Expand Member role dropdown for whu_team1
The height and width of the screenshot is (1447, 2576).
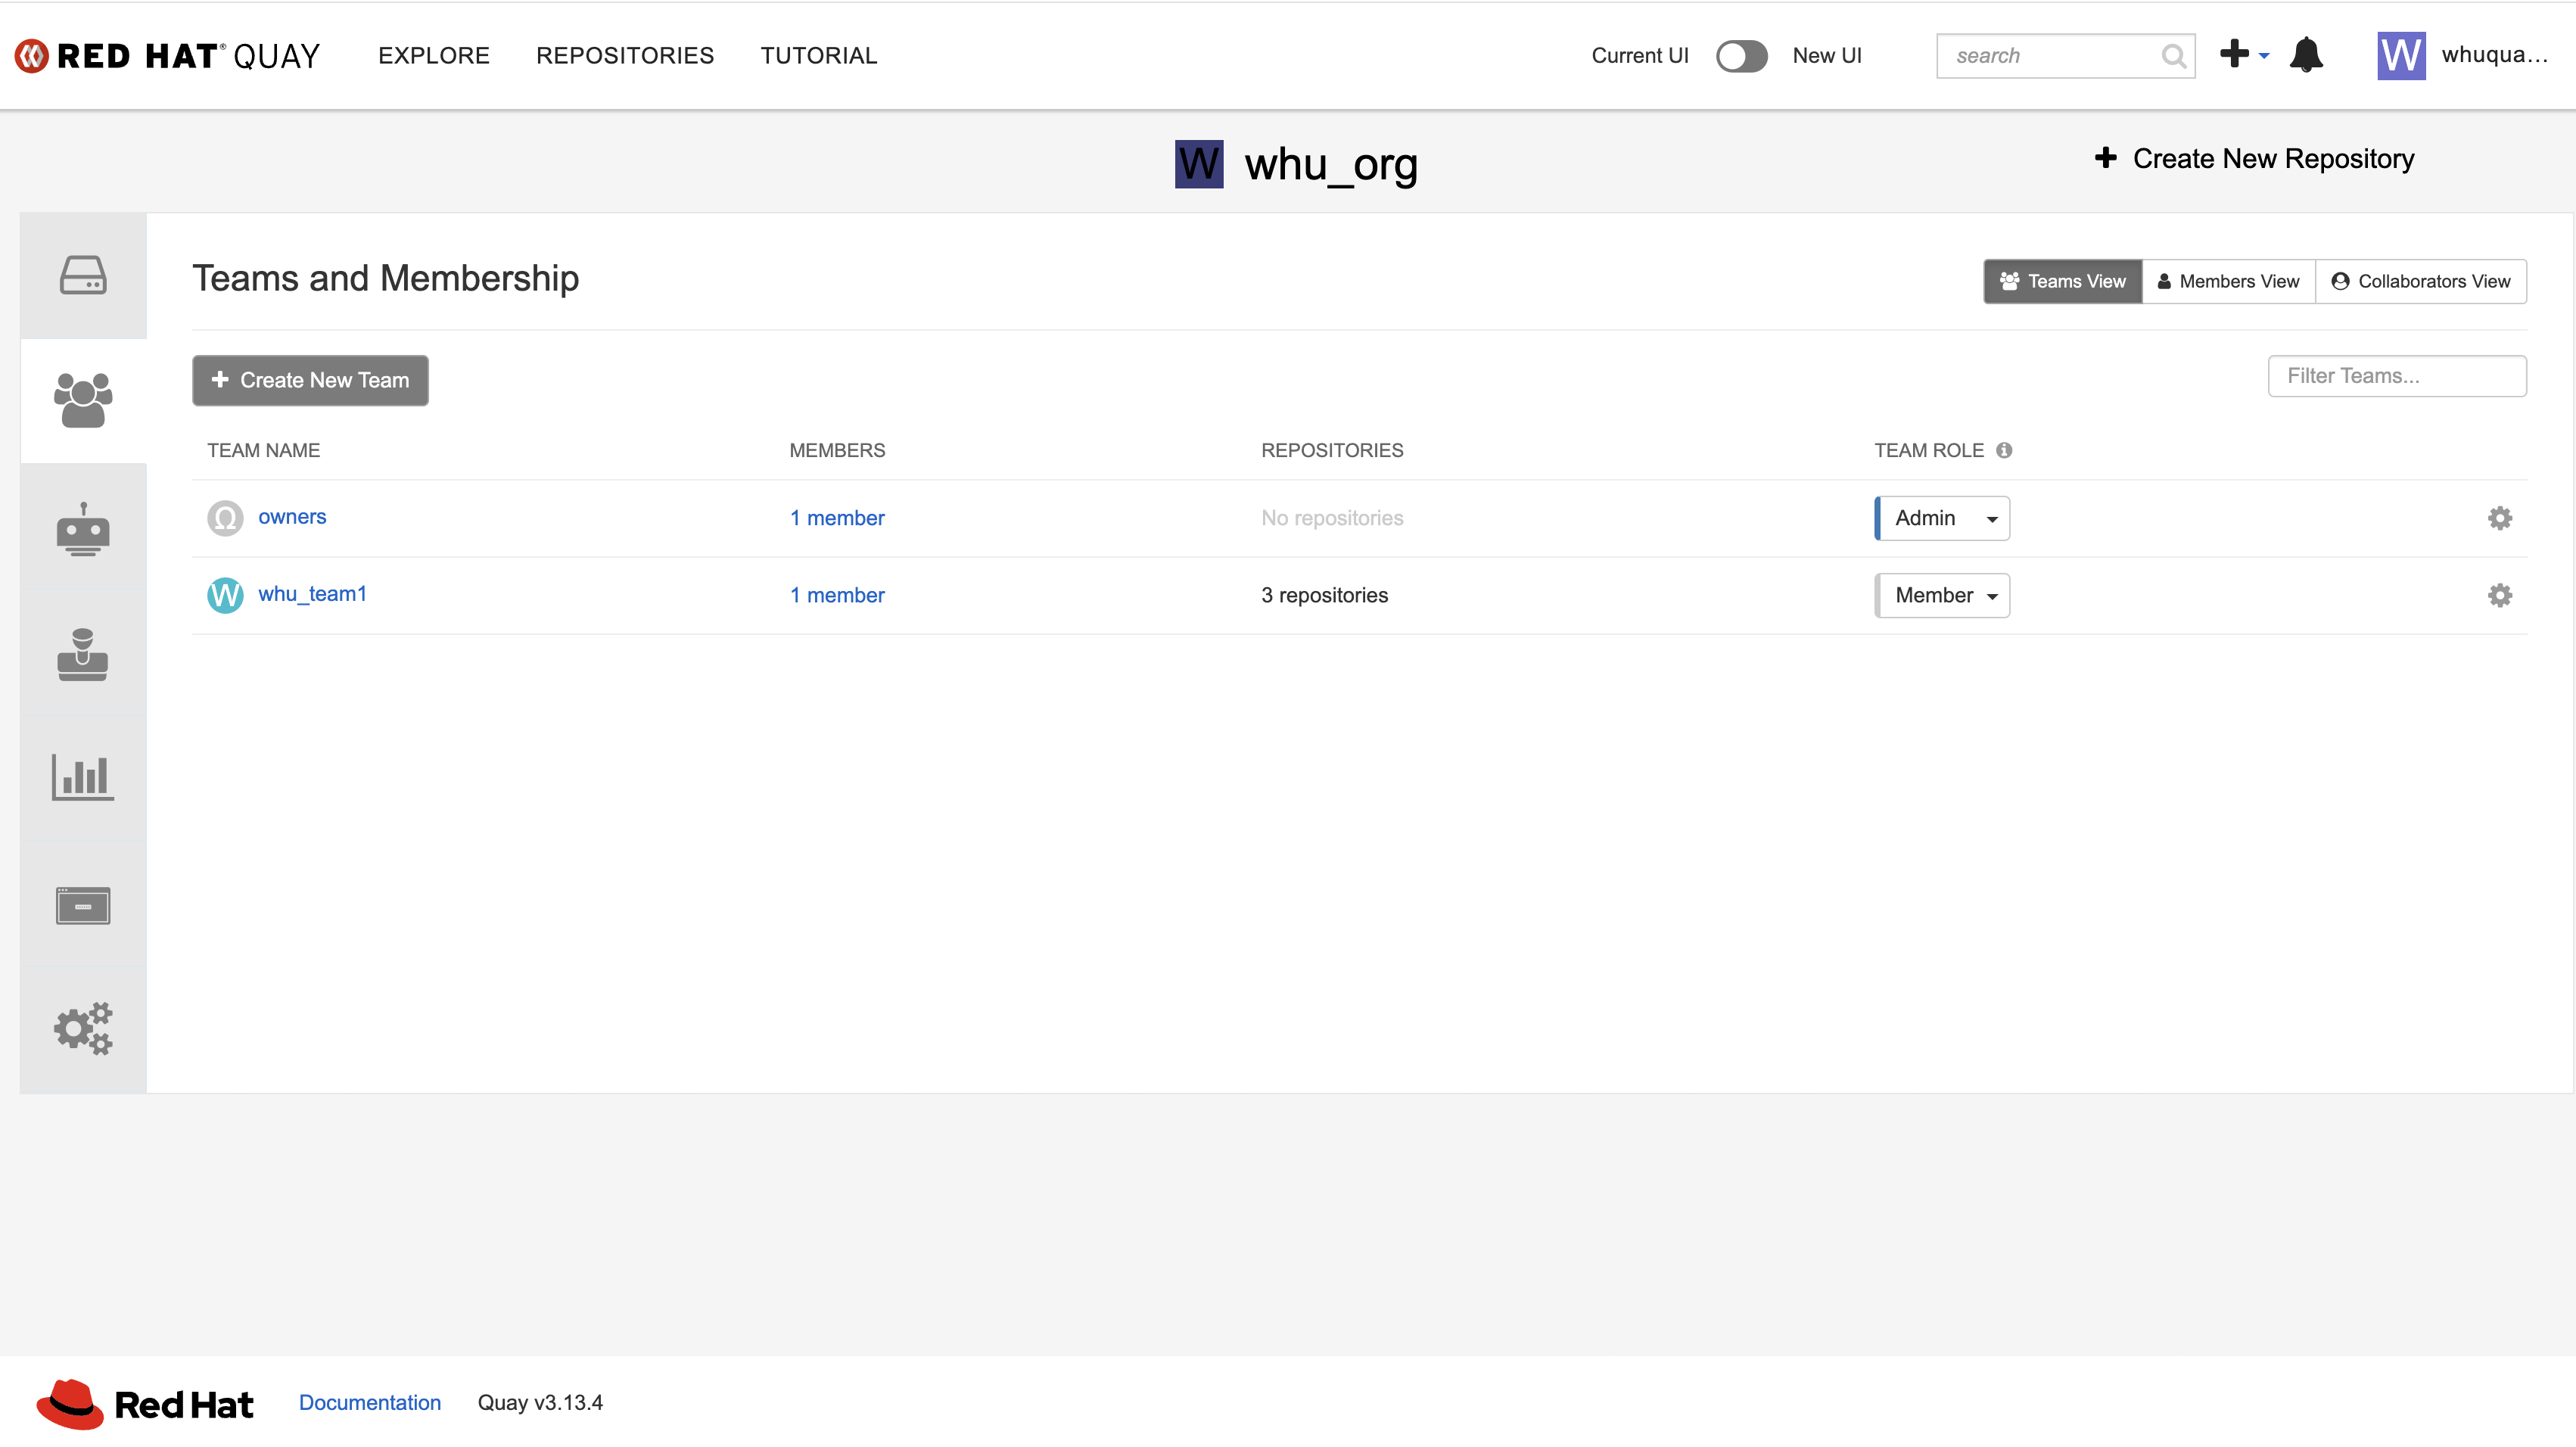tap(1942, 595)
